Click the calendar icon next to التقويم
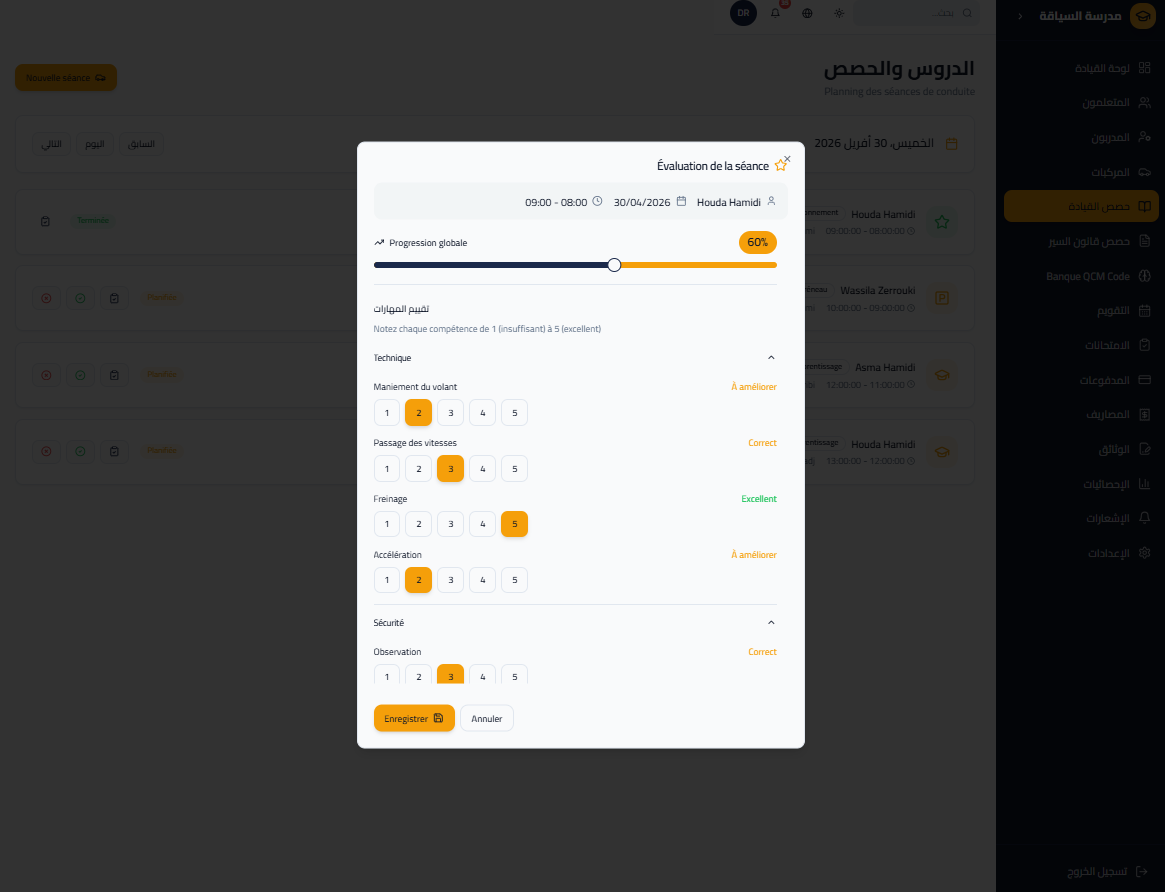This screenshot has height=892, width=1165. click(1144, 310)
